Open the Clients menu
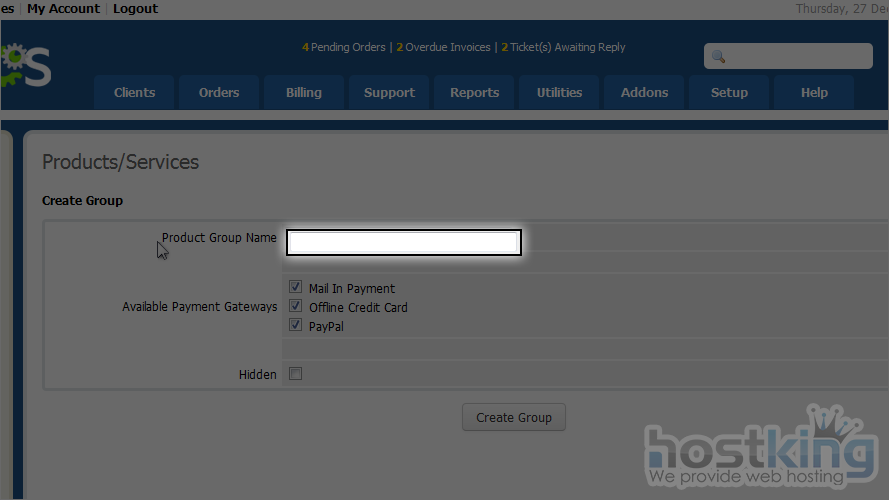 point(134,92)
